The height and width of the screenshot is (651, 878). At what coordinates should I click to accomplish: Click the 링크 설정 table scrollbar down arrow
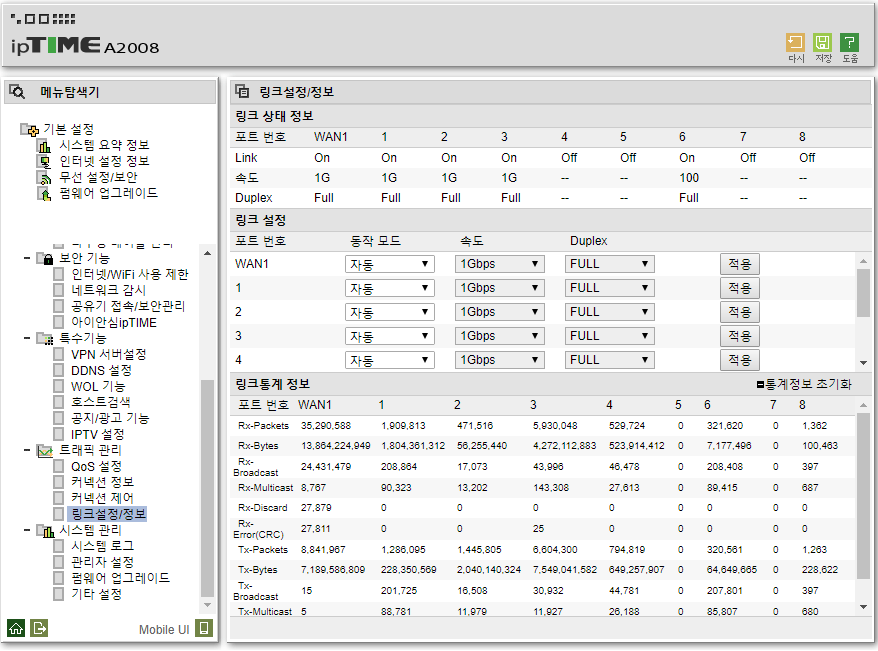point(863,363)
